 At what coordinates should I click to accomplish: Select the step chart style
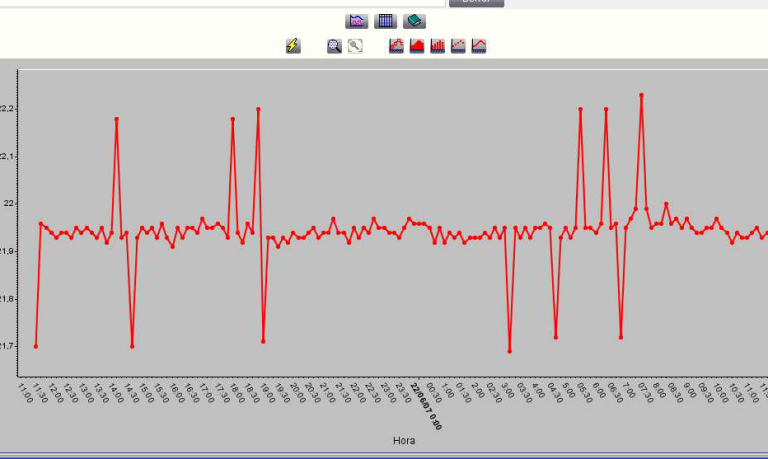(396, 46)
